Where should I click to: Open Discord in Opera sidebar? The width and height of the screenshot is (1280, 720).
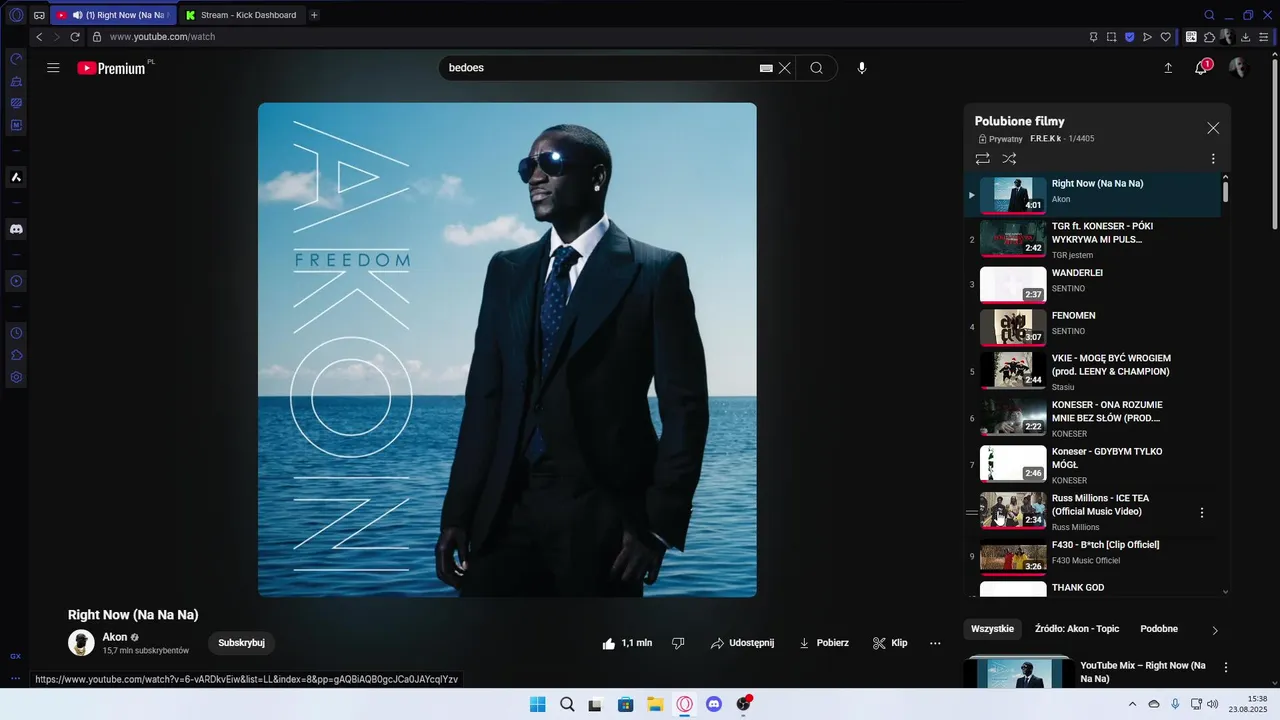pyautogui.click(x=16, y=229)
